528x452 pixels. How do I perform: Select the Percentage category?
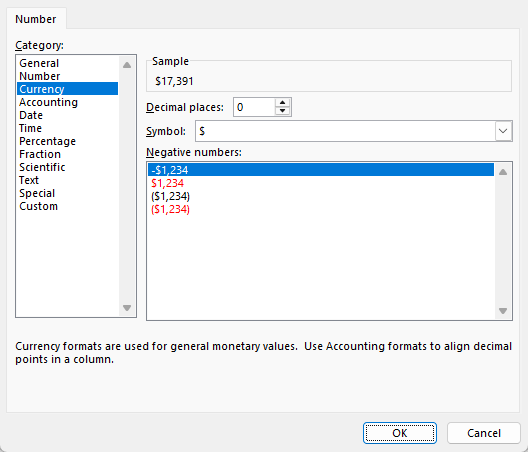67,141
